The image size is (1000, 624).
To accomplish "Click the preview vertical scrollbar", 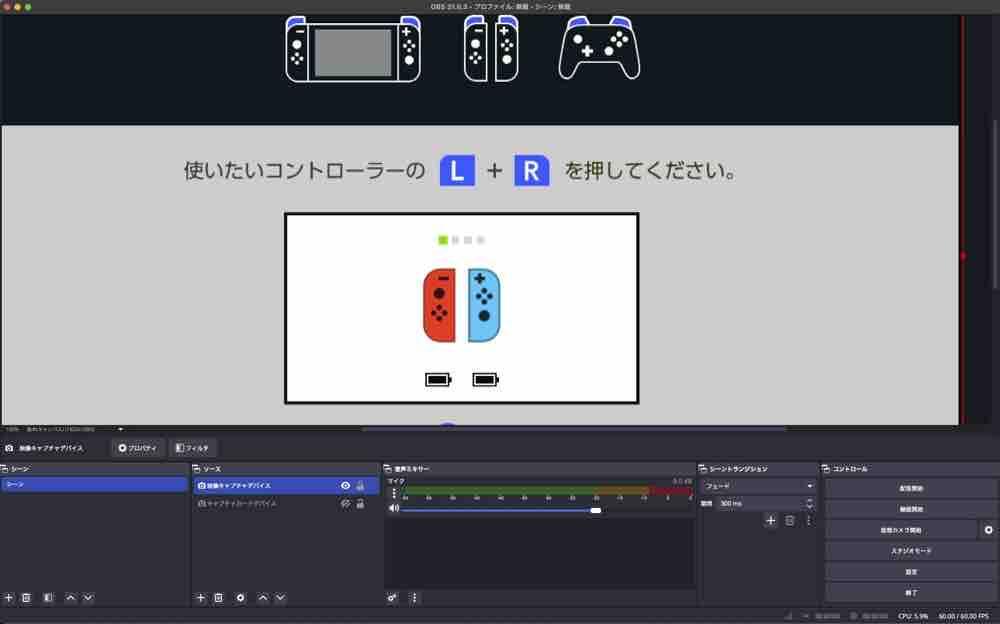I will pos(996,204).
